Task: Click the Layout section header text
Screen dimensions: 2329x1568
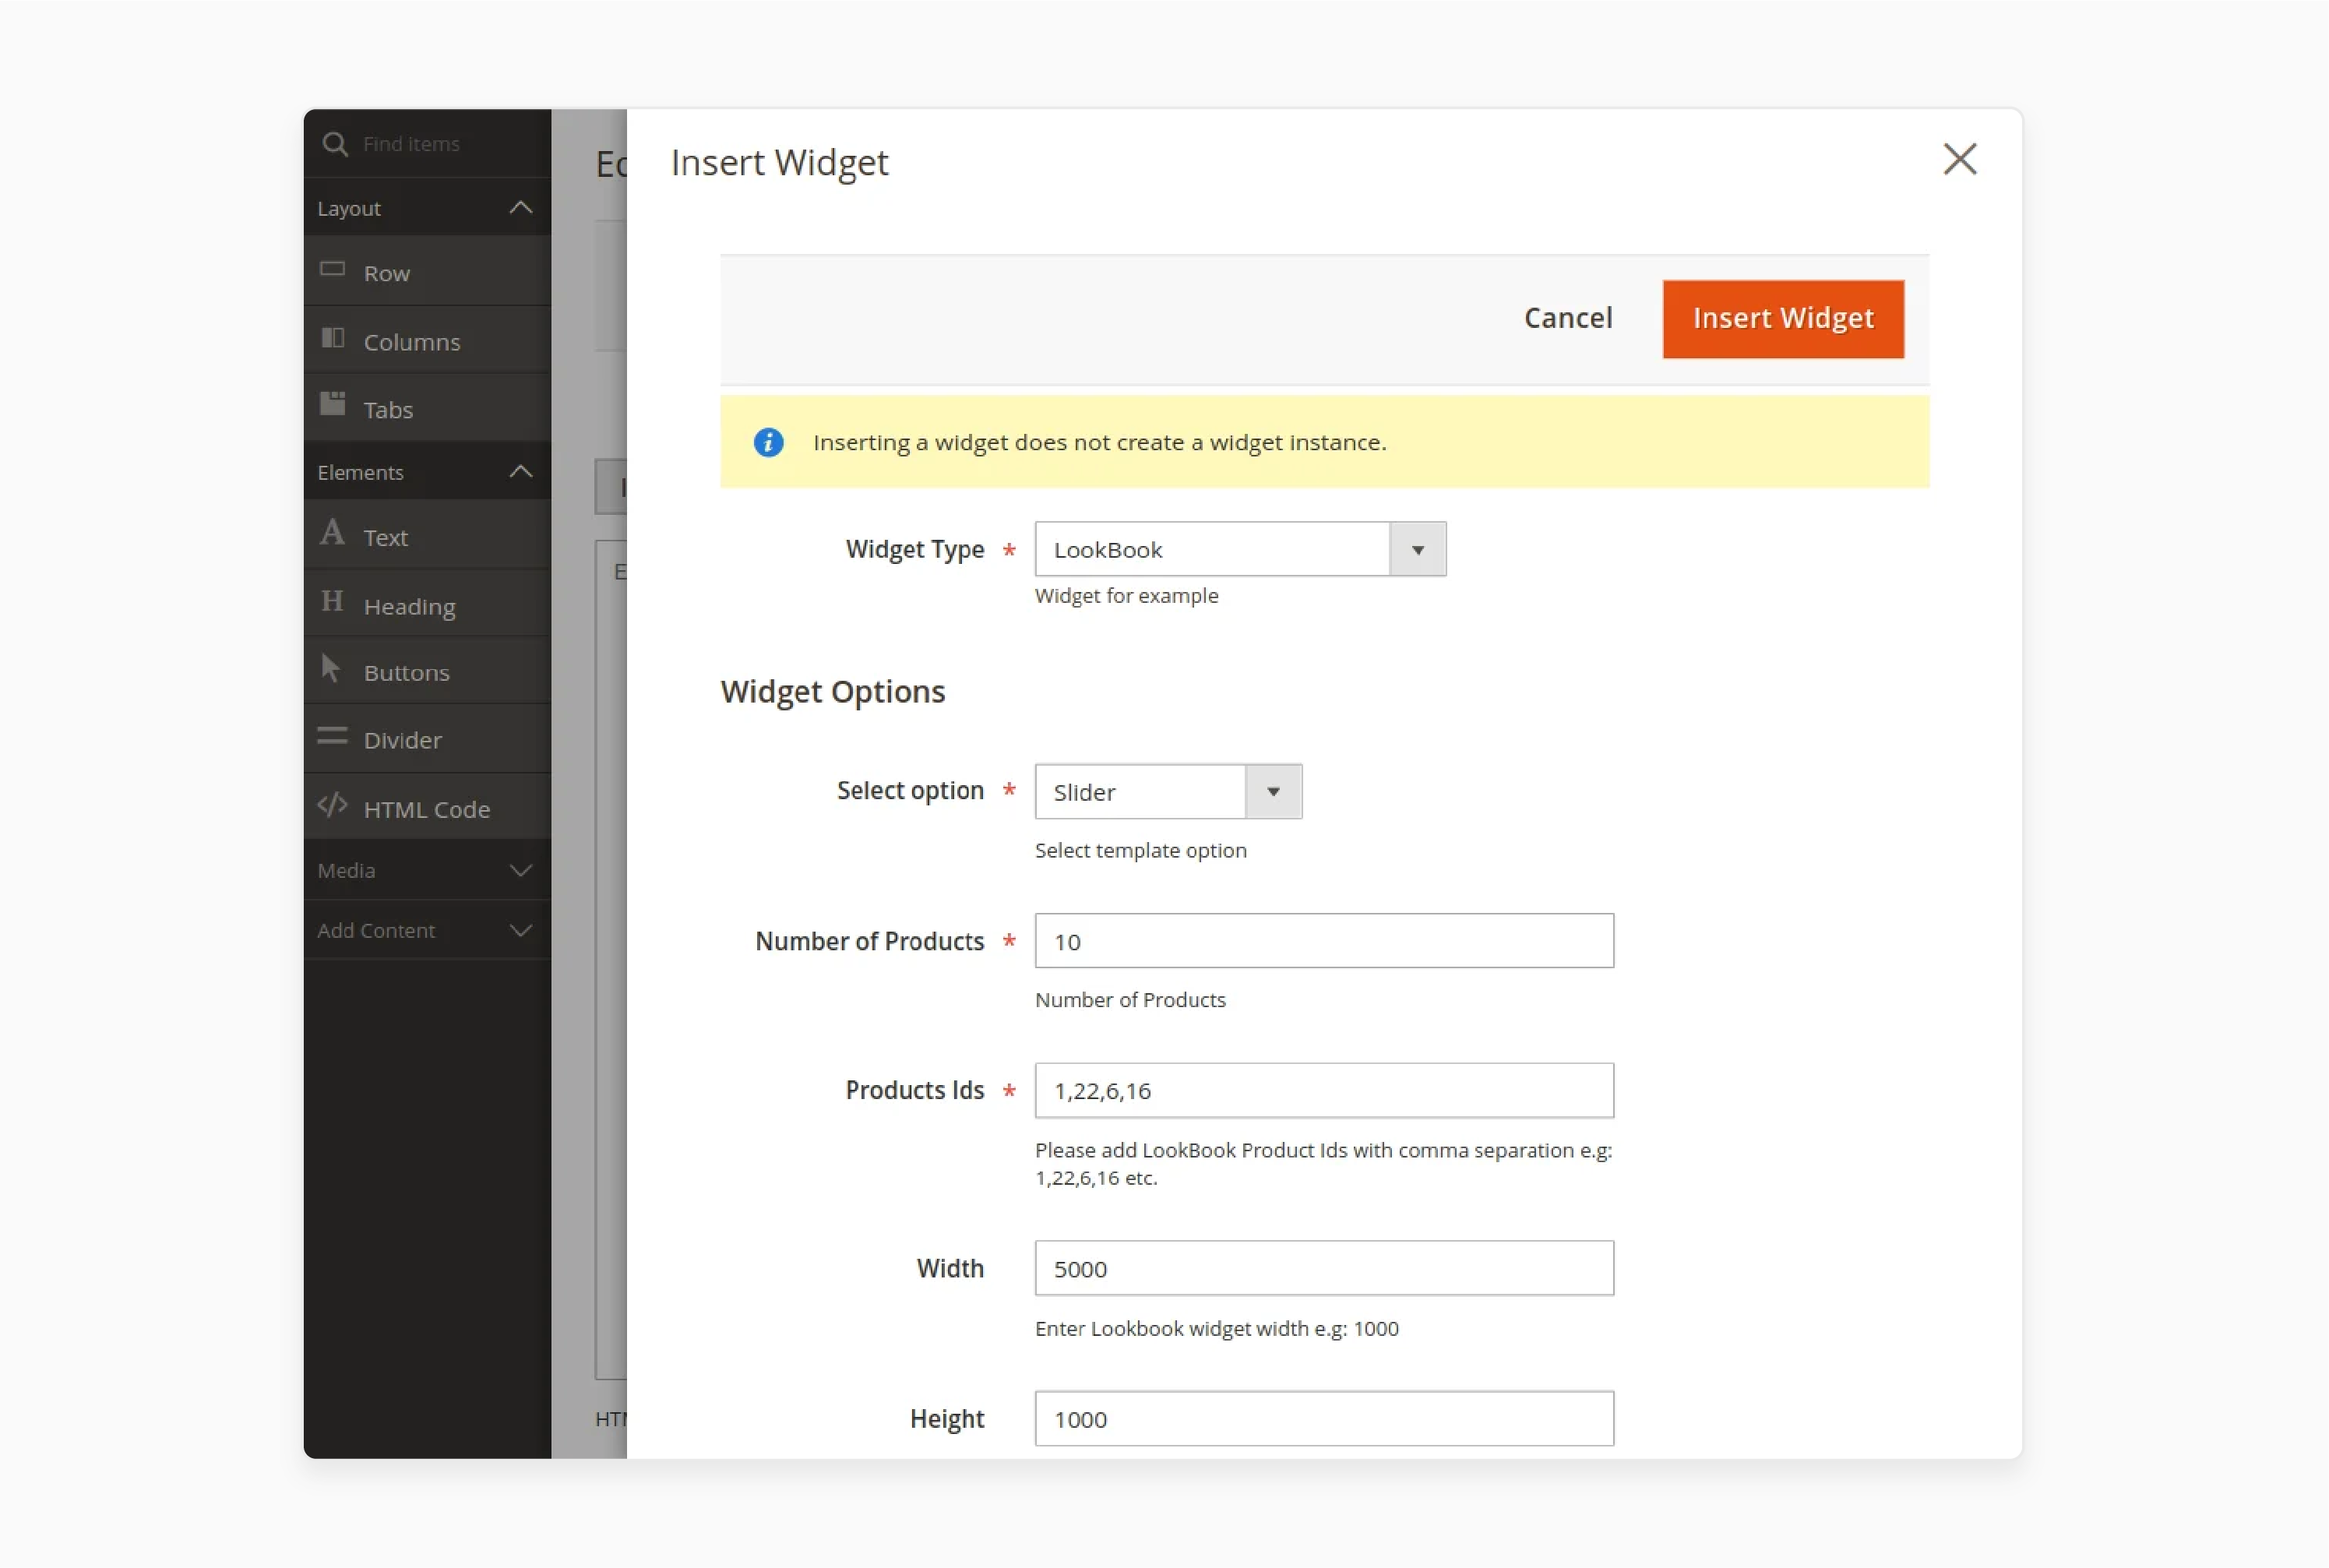Action: pyautogui.click(x=349, y=209)
